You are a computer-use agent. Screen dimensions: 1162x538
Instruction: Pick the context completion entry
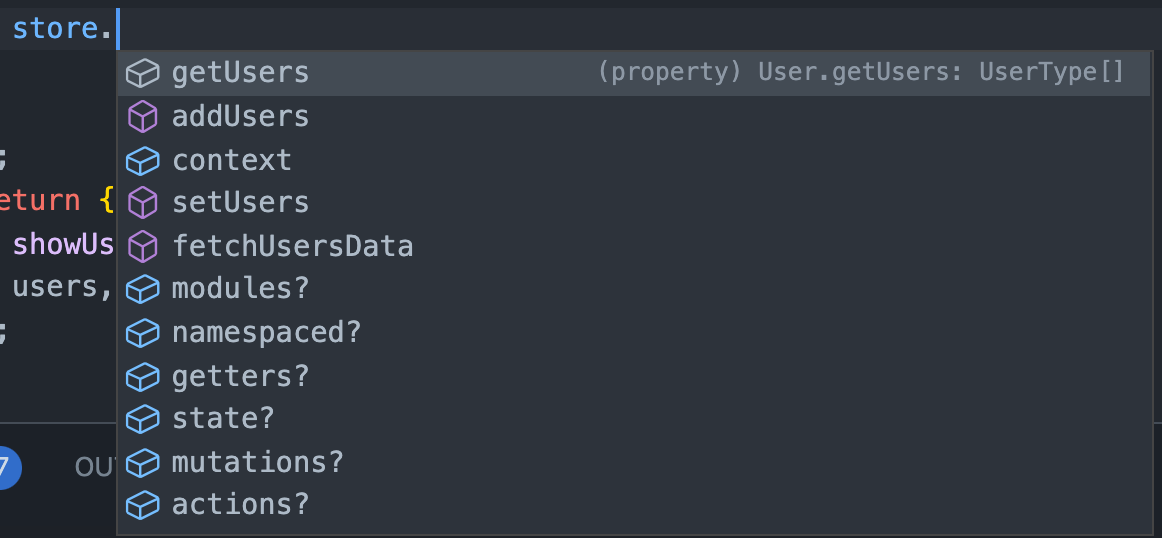pyautogui.click(x=231, y=160)
